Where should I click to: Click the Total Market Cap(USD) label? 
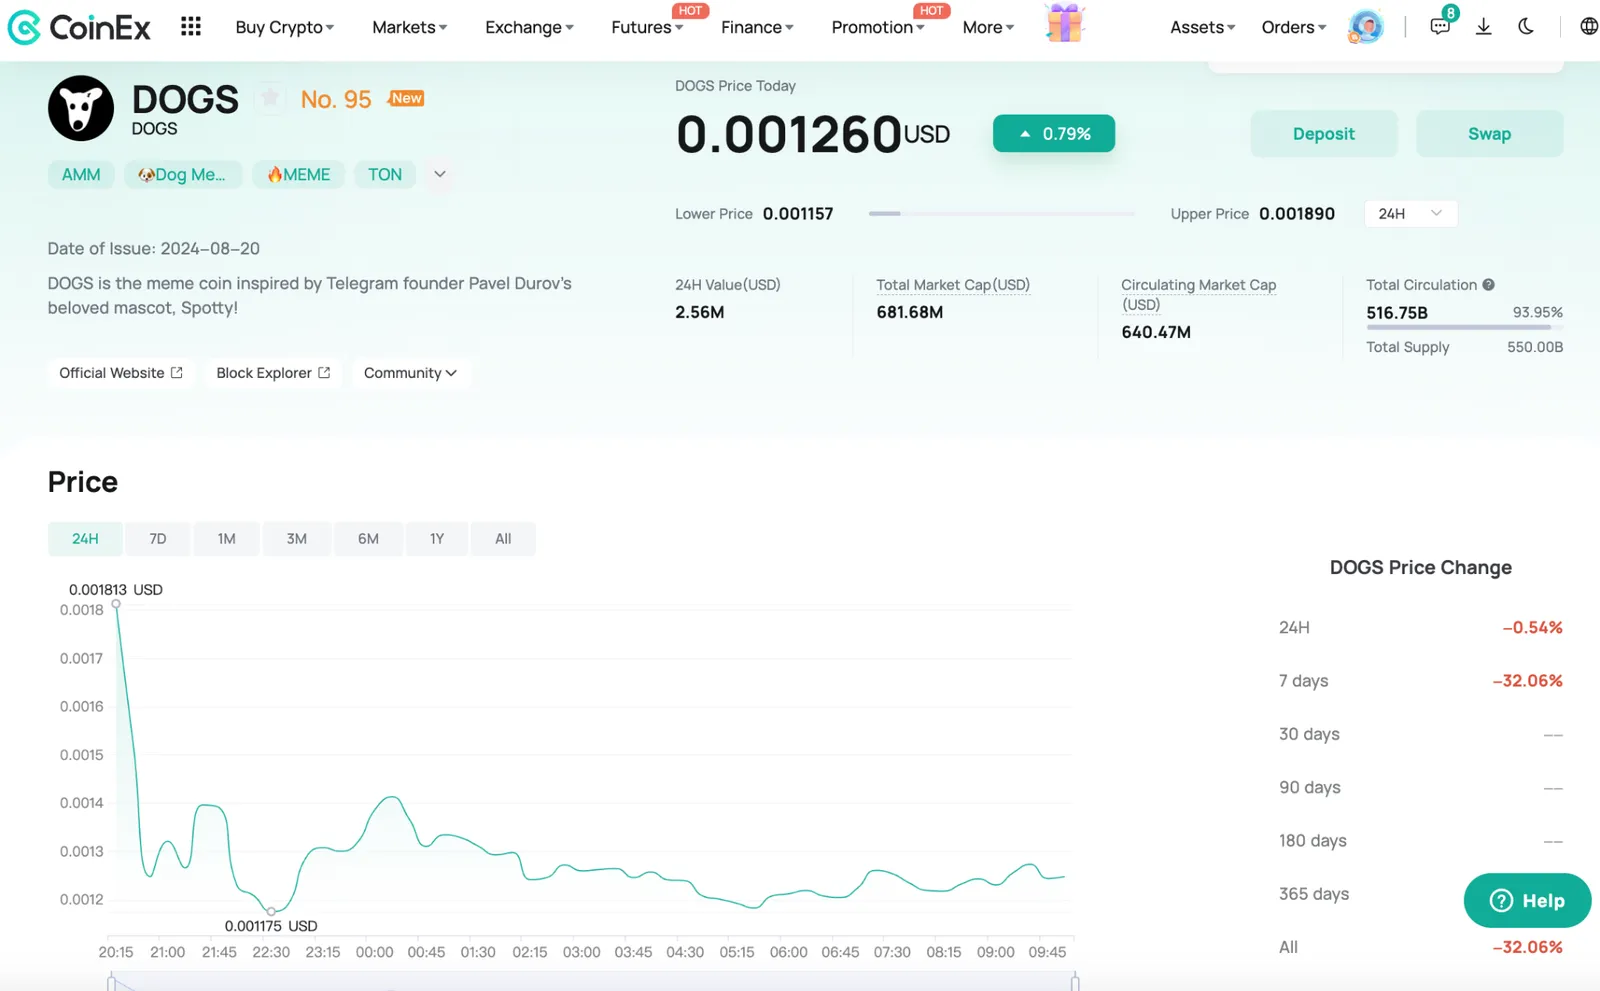click(x=953, y=285)
